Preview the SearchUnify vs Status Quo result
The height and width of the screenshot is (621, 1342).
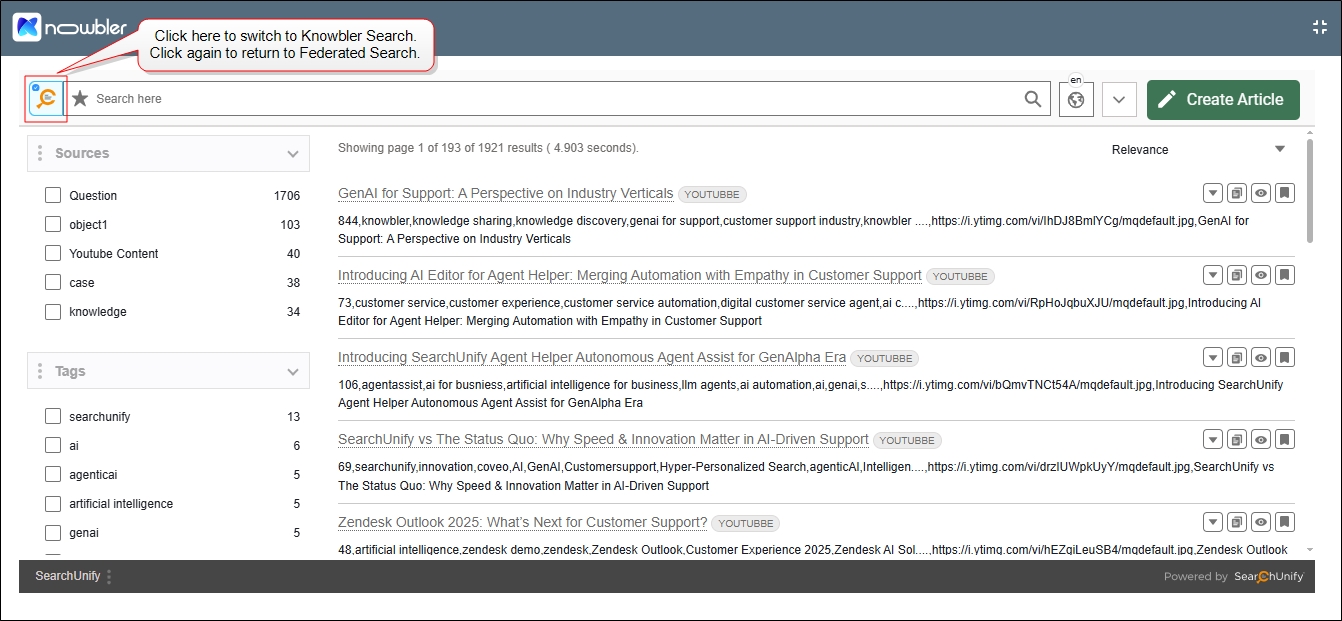(x=1261, y=439)
